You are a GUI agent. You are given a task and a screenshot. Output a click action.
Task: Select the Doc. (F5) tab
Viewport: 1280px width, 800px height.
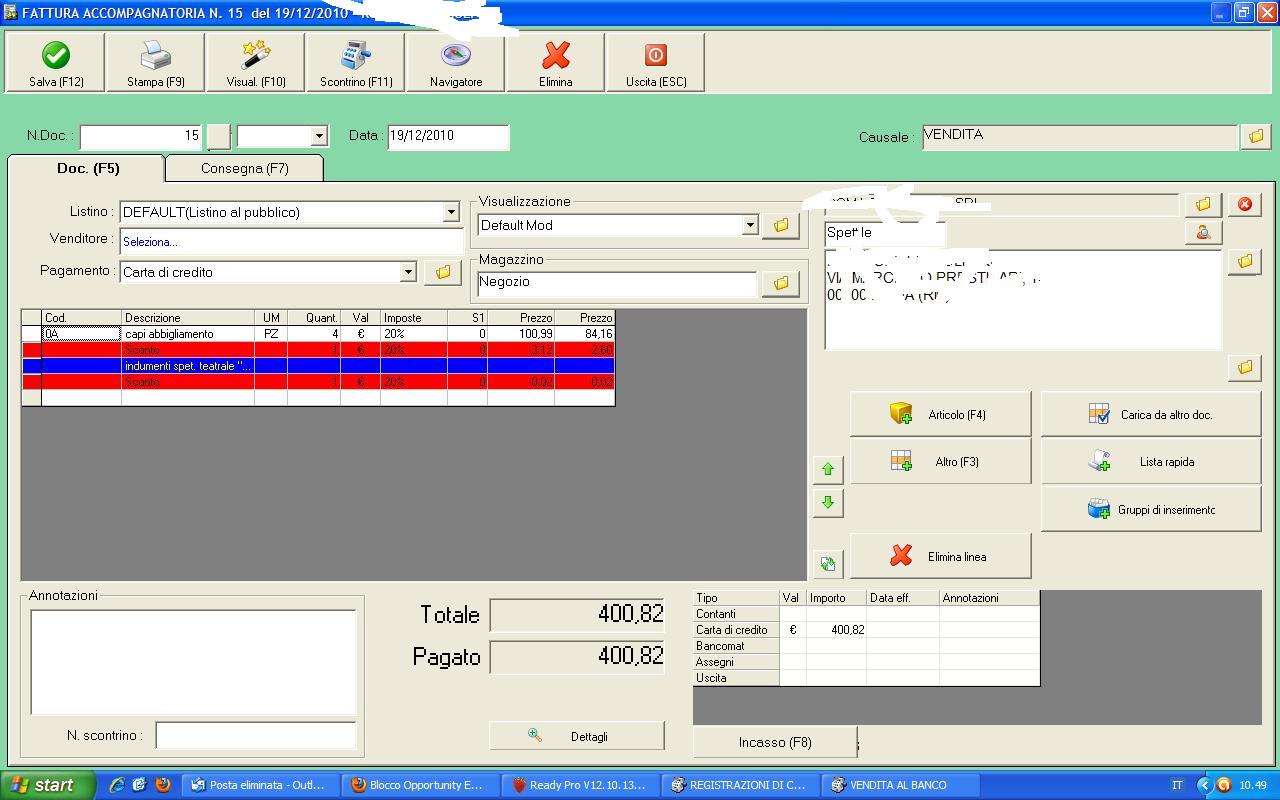pyautogui.click(x=87, y=168)
